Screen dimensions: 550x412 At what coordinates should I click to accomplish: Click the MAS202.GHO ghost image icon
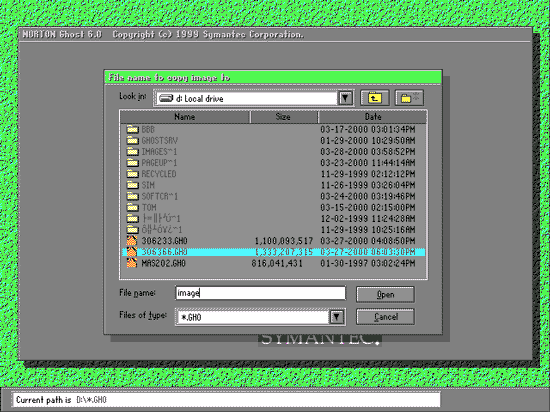132,263
